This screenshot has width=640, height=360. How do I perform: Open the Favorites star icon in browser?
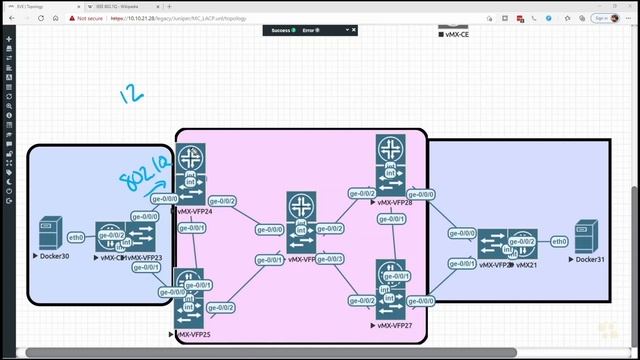(x=567, y=18)
